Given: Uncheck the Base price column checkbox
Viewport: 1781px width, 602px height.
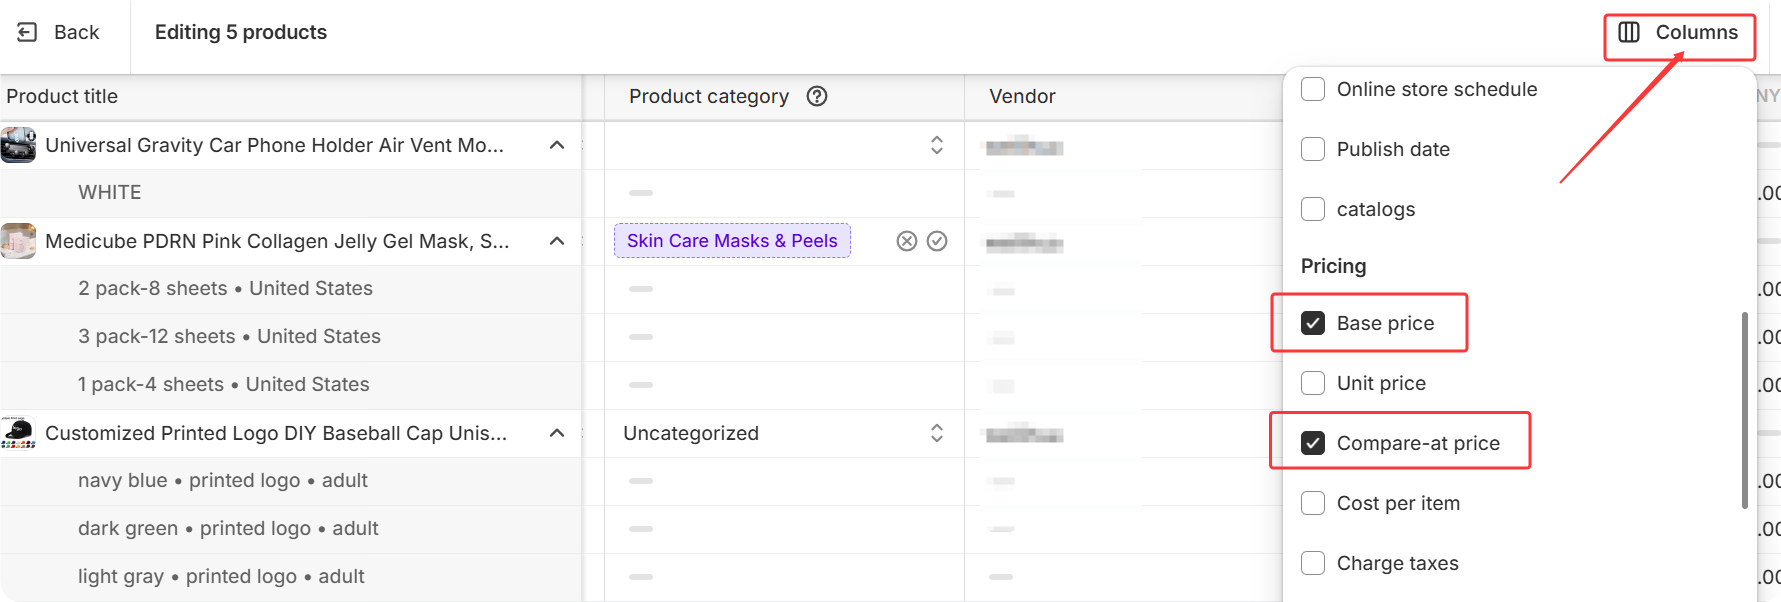Looking at the screenshot, I should 1313,323.
